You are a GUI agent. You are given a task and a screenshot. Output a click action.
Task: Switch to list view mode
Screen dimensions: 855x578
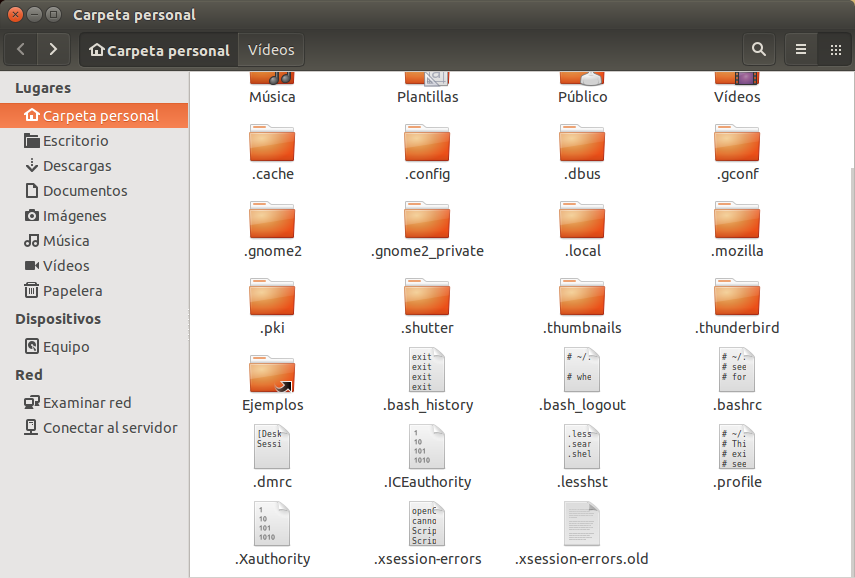pos(800,49)
